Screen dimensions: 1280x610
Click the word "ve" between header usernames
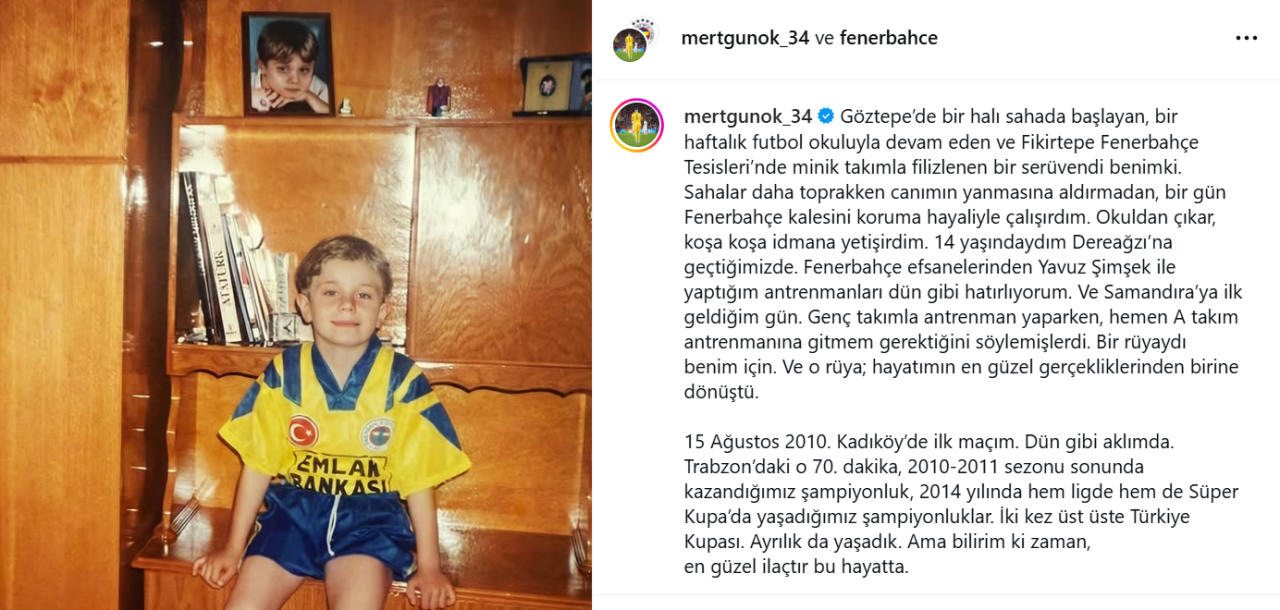[x=825, y=38]
